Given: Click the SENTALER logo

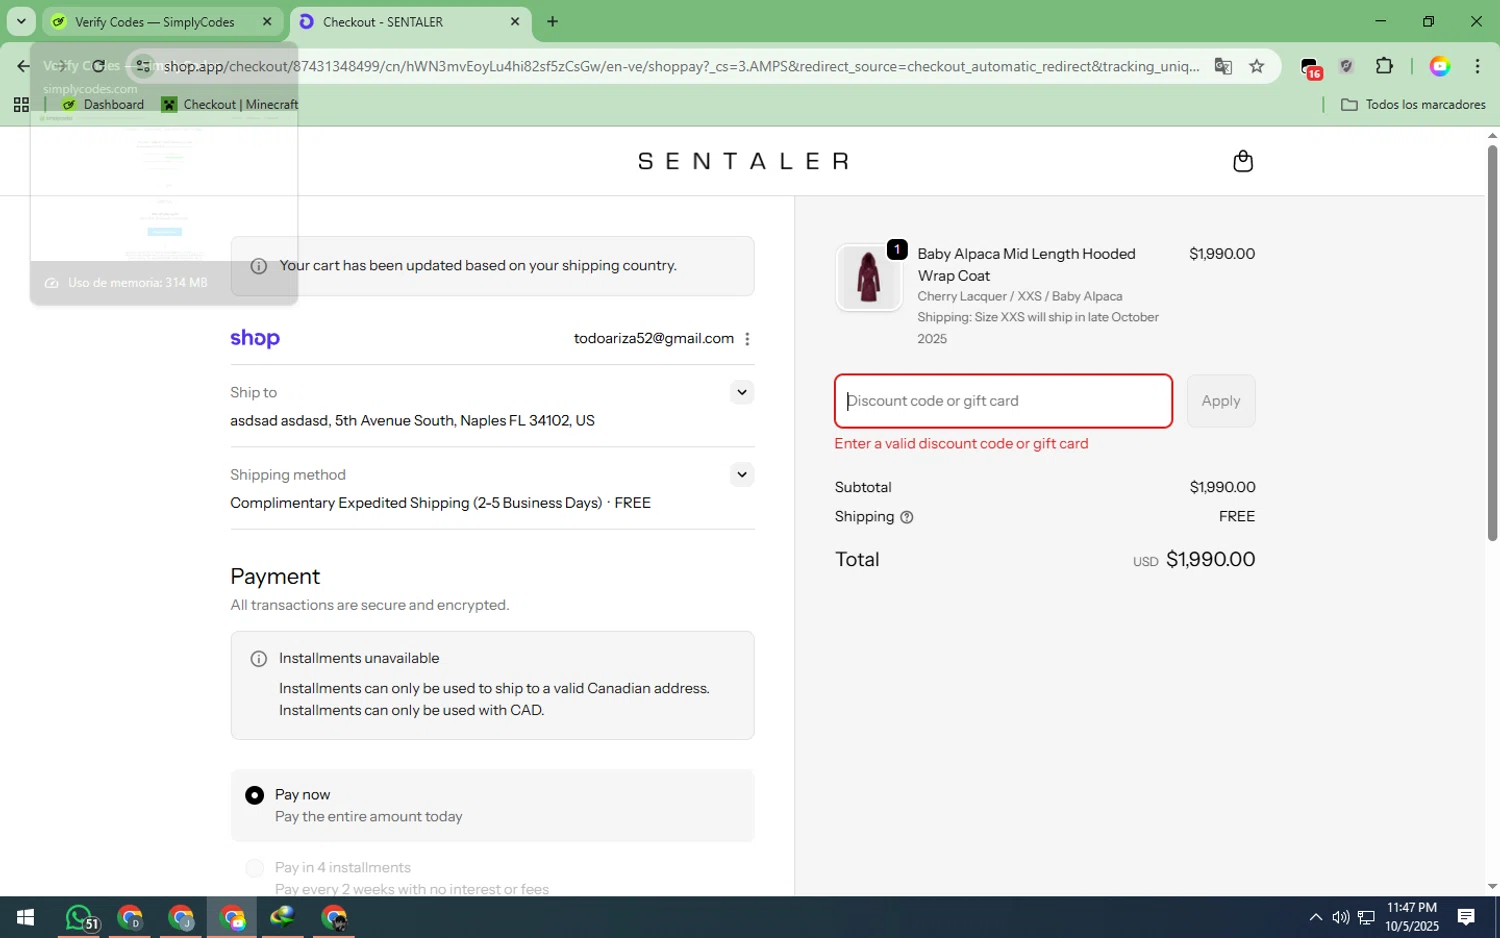Looking at the screenshot, I should coord(743,161).
